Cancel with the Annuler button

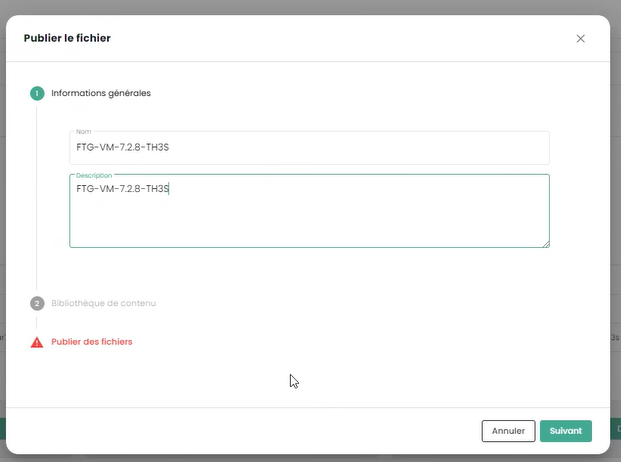tap(508, 431)
